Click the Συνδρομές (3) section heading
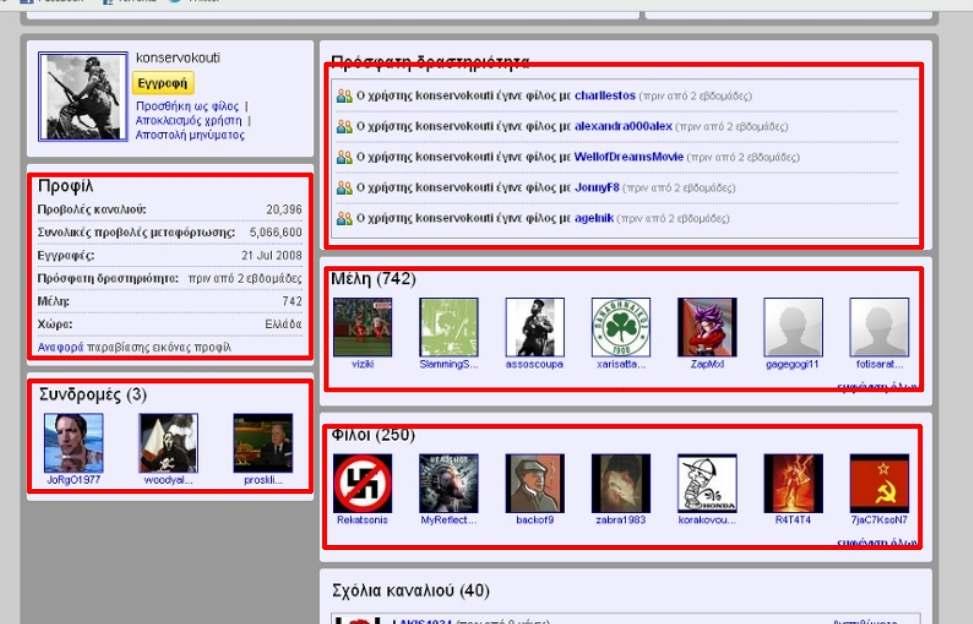The width and height of the screenshot is (973, 624). 92,394
